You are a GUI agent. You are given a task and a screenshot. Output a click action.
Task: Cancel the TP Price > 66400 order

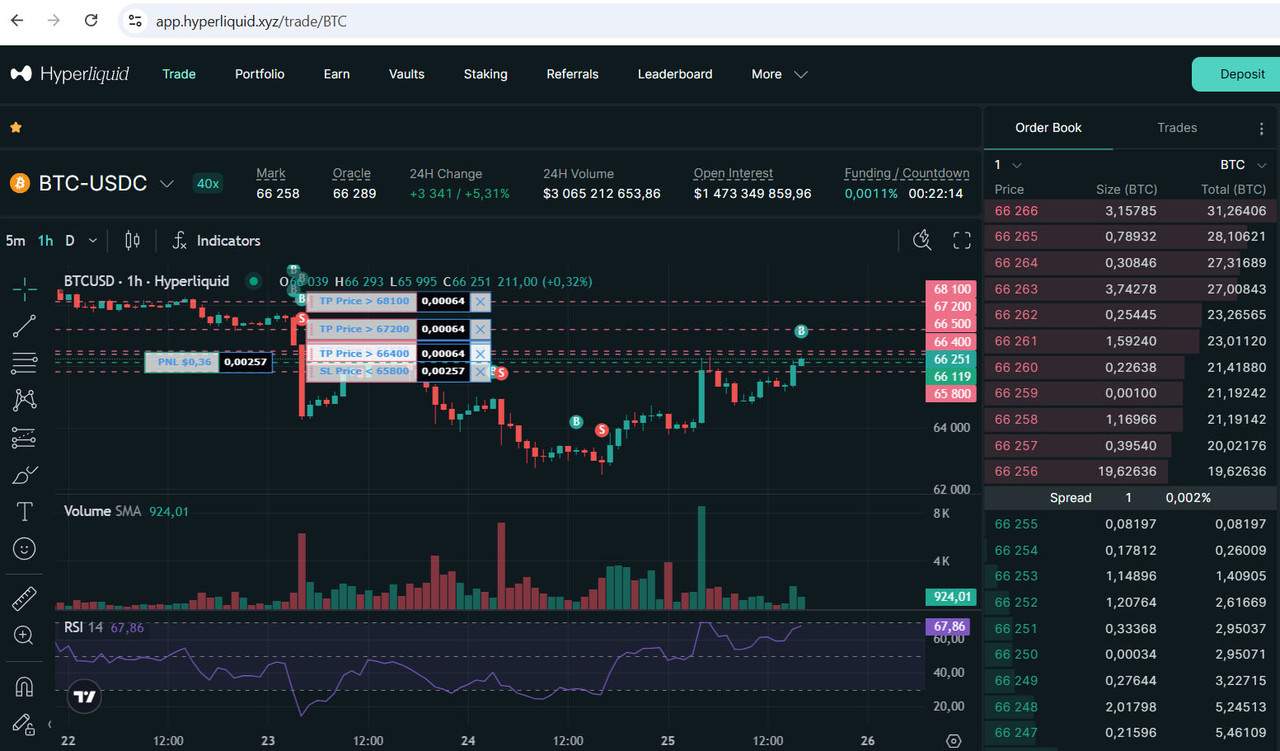[480, 354]
